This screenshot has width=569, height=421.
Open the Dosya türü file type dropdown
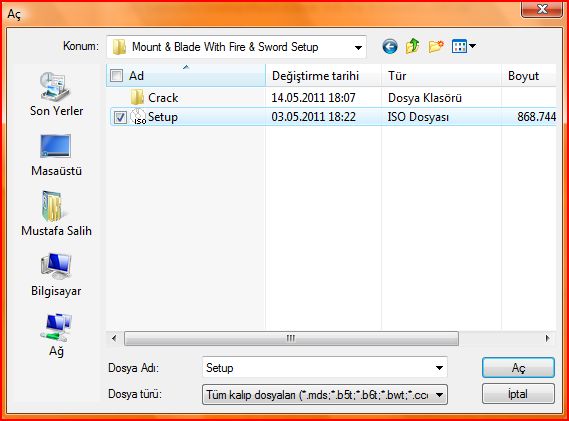[x=325, y=395]
